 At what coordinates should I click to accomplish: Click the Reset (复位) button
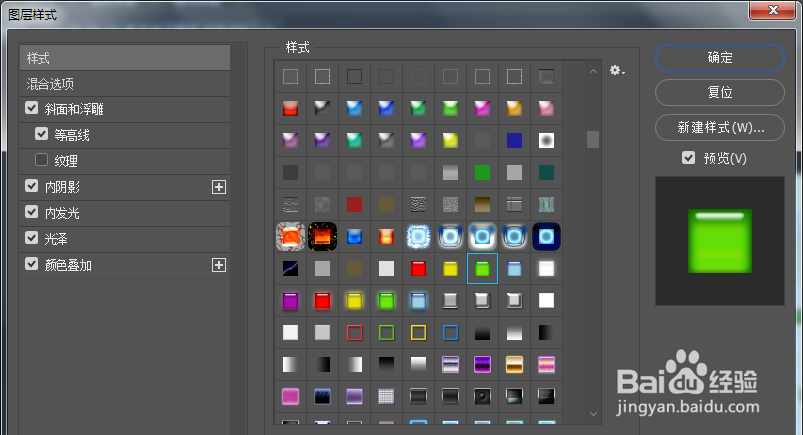click(720, 92)
